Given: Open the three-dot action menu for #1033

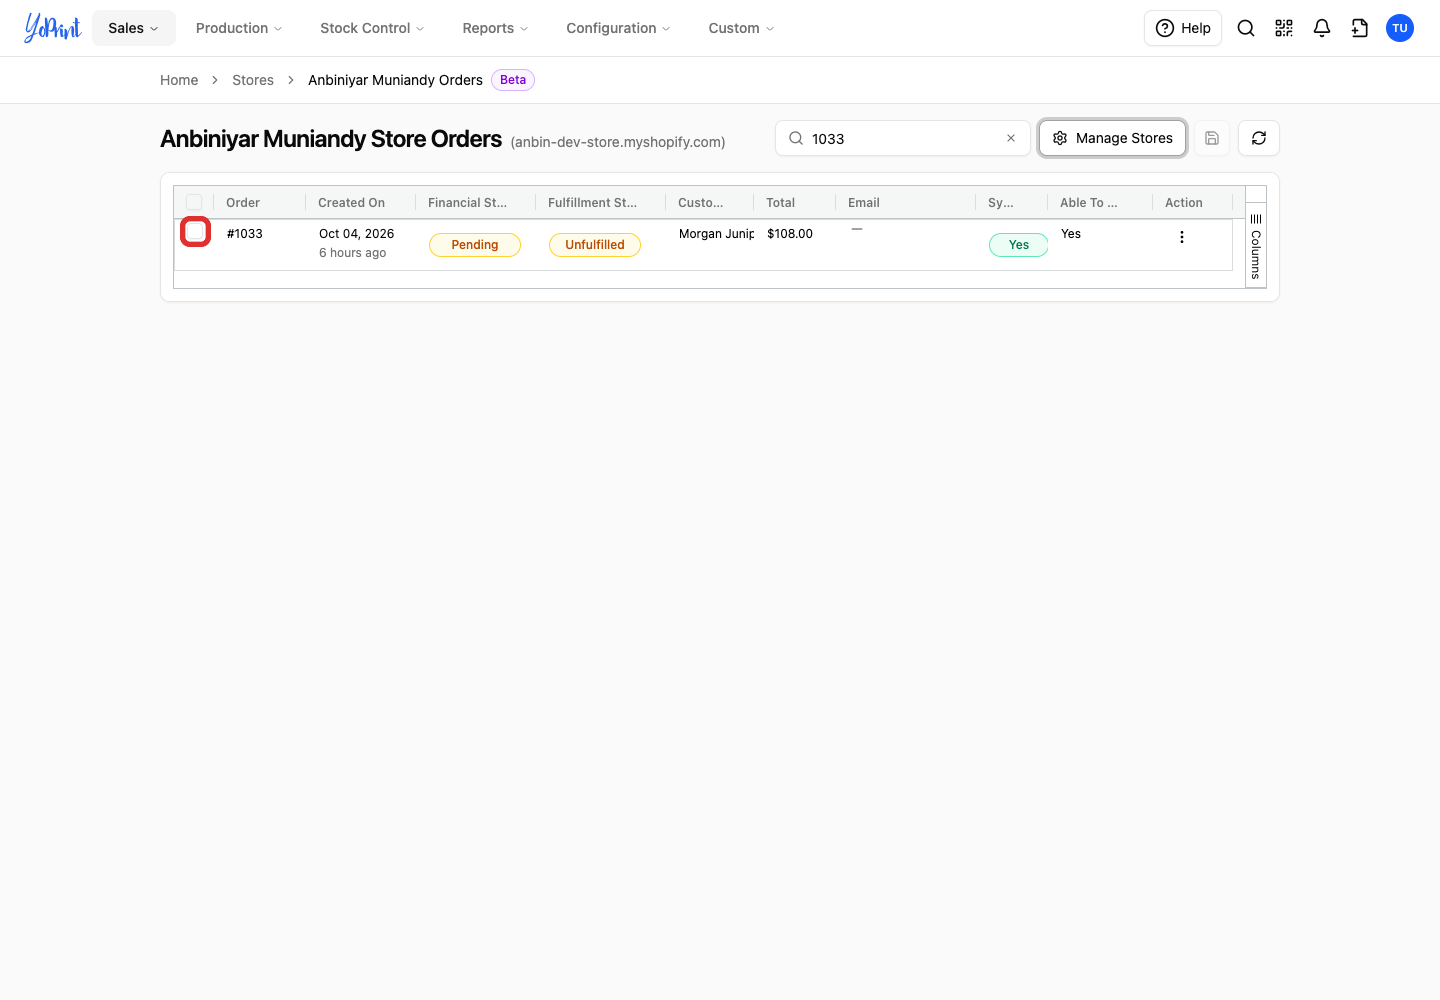Looking at the screenshot, I should tap(1182, 237).
